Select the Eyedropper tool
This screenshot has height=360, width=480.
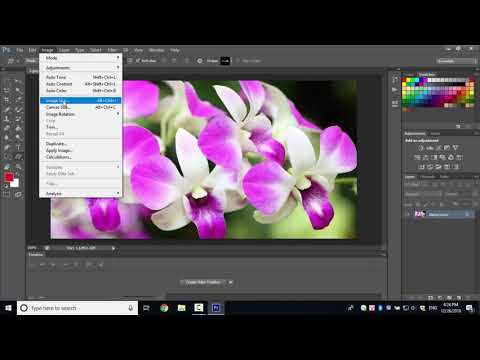[x=18, y=100]
